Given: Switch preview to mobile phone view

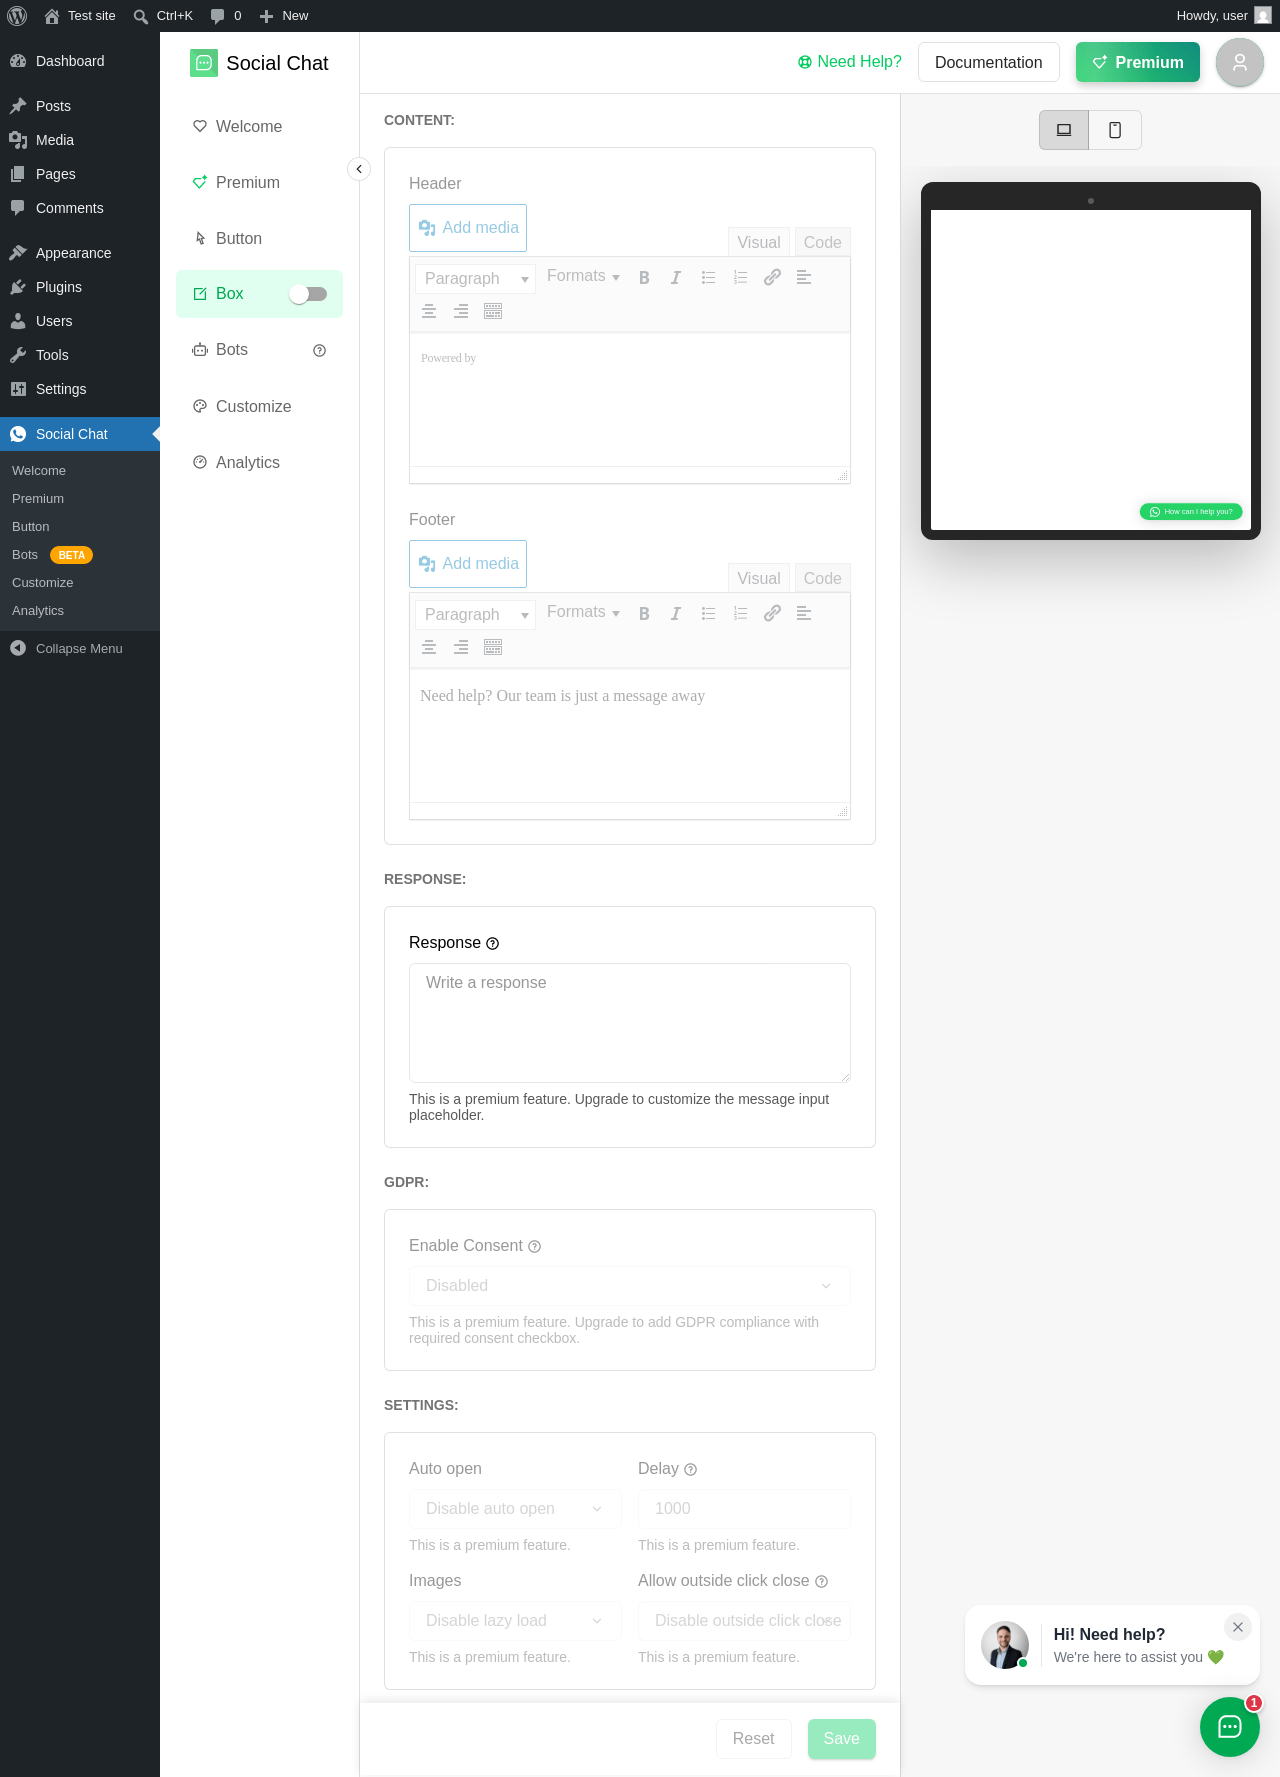Looking at the screenshot, I should tap(1115, 130).
